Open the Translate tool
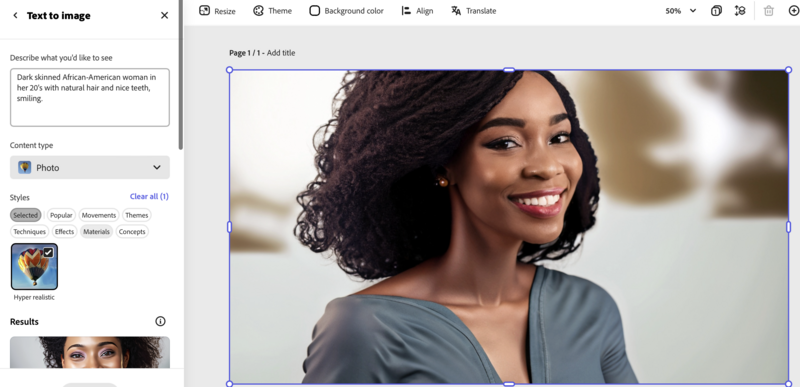This screenshot has height=387, width=800. [x=473, y=11]
